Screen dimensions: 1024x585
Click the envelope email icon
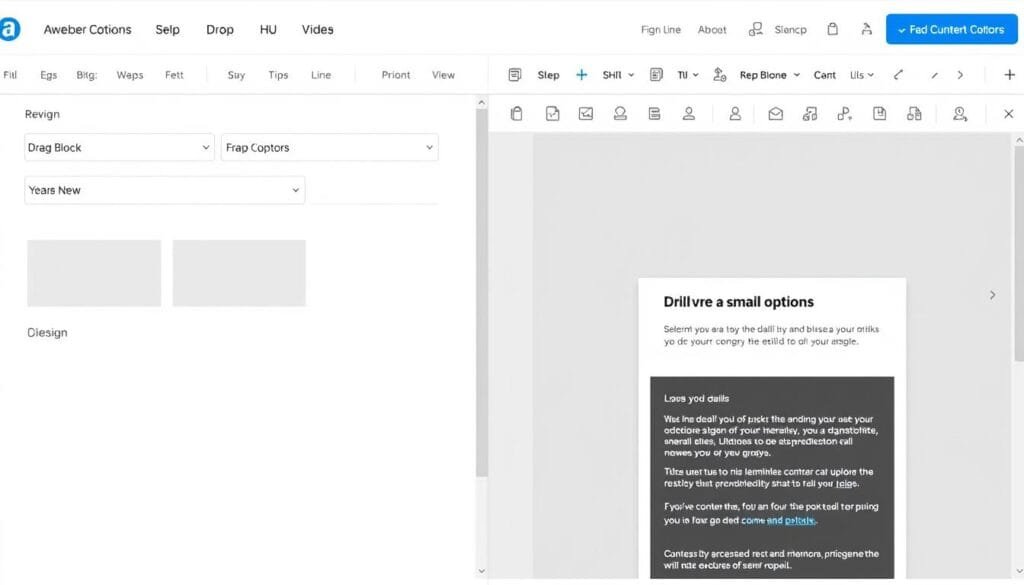point(775,114)
